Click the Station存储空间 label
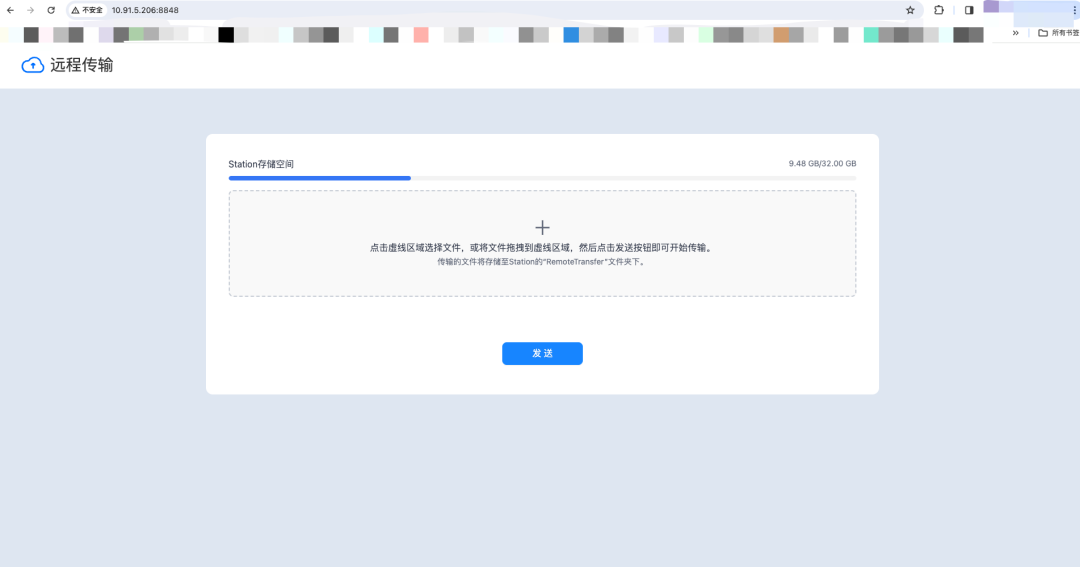 pyautogui.click(x=261, y=164)
